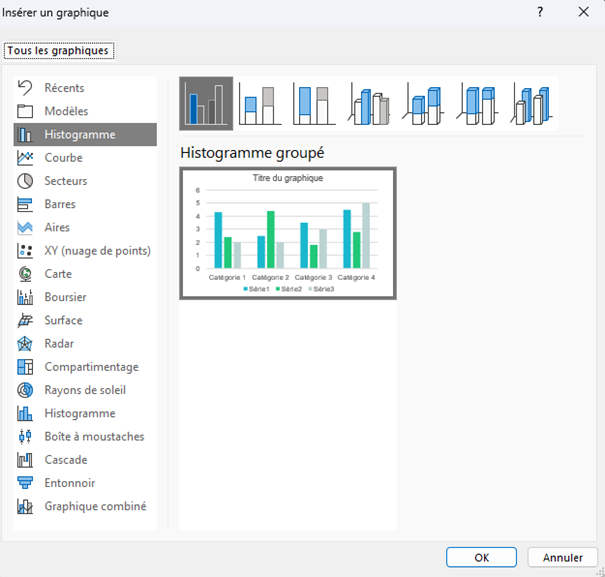Click the Courbe category label

[63, 158]
